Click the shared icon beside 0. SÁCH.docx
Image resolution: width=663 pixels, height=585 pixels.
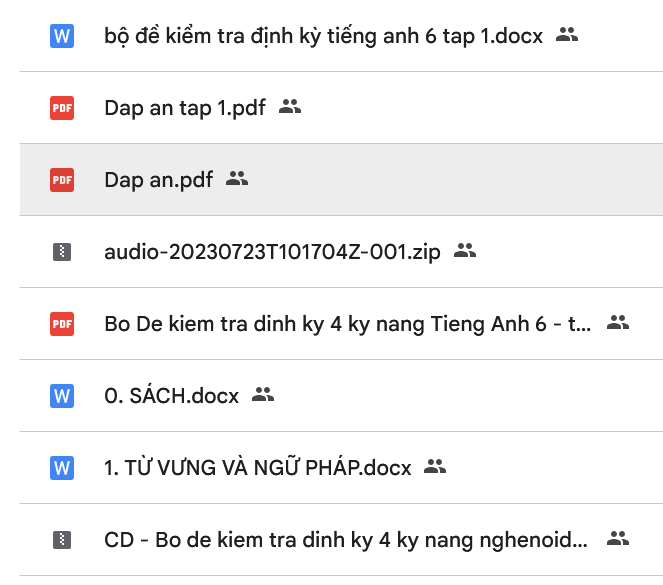tap(263, 395)
